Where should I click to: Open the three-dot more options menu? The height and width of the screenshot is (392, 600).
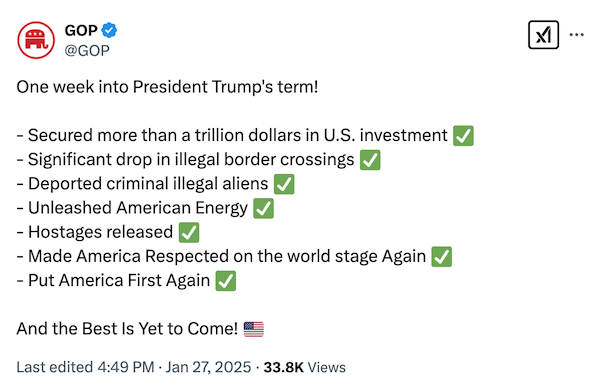[576, 35]
